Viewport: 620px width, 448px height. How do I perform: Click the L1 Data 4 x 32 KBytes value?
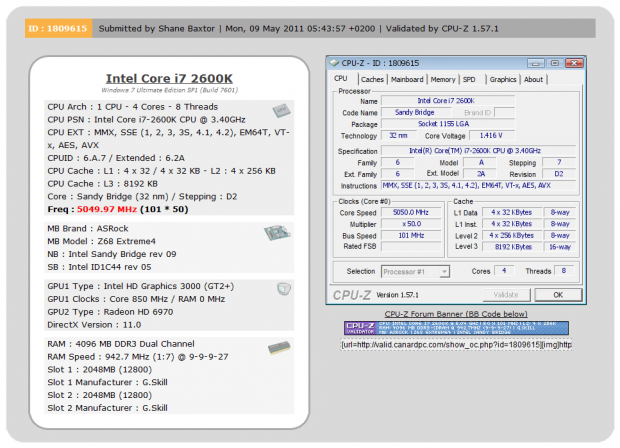pyautogui.click(x=512, y=212)
